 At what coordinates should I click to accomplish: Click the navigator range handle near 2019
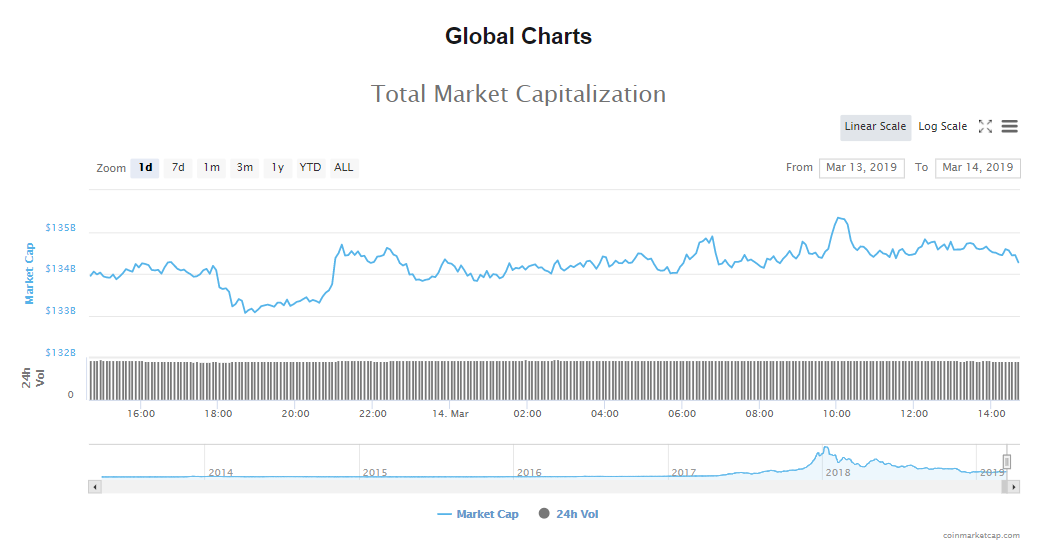(x=1007, y=461)
